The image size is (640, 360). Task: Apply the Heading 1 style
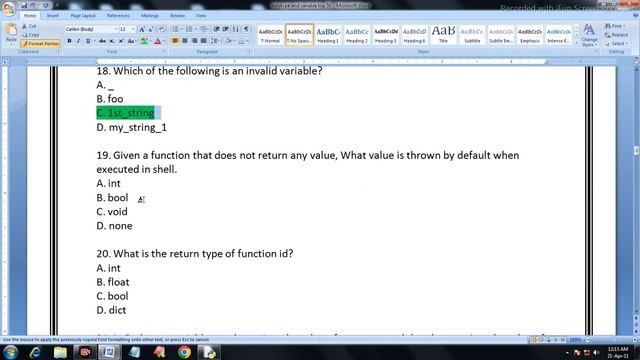[328, 35]
